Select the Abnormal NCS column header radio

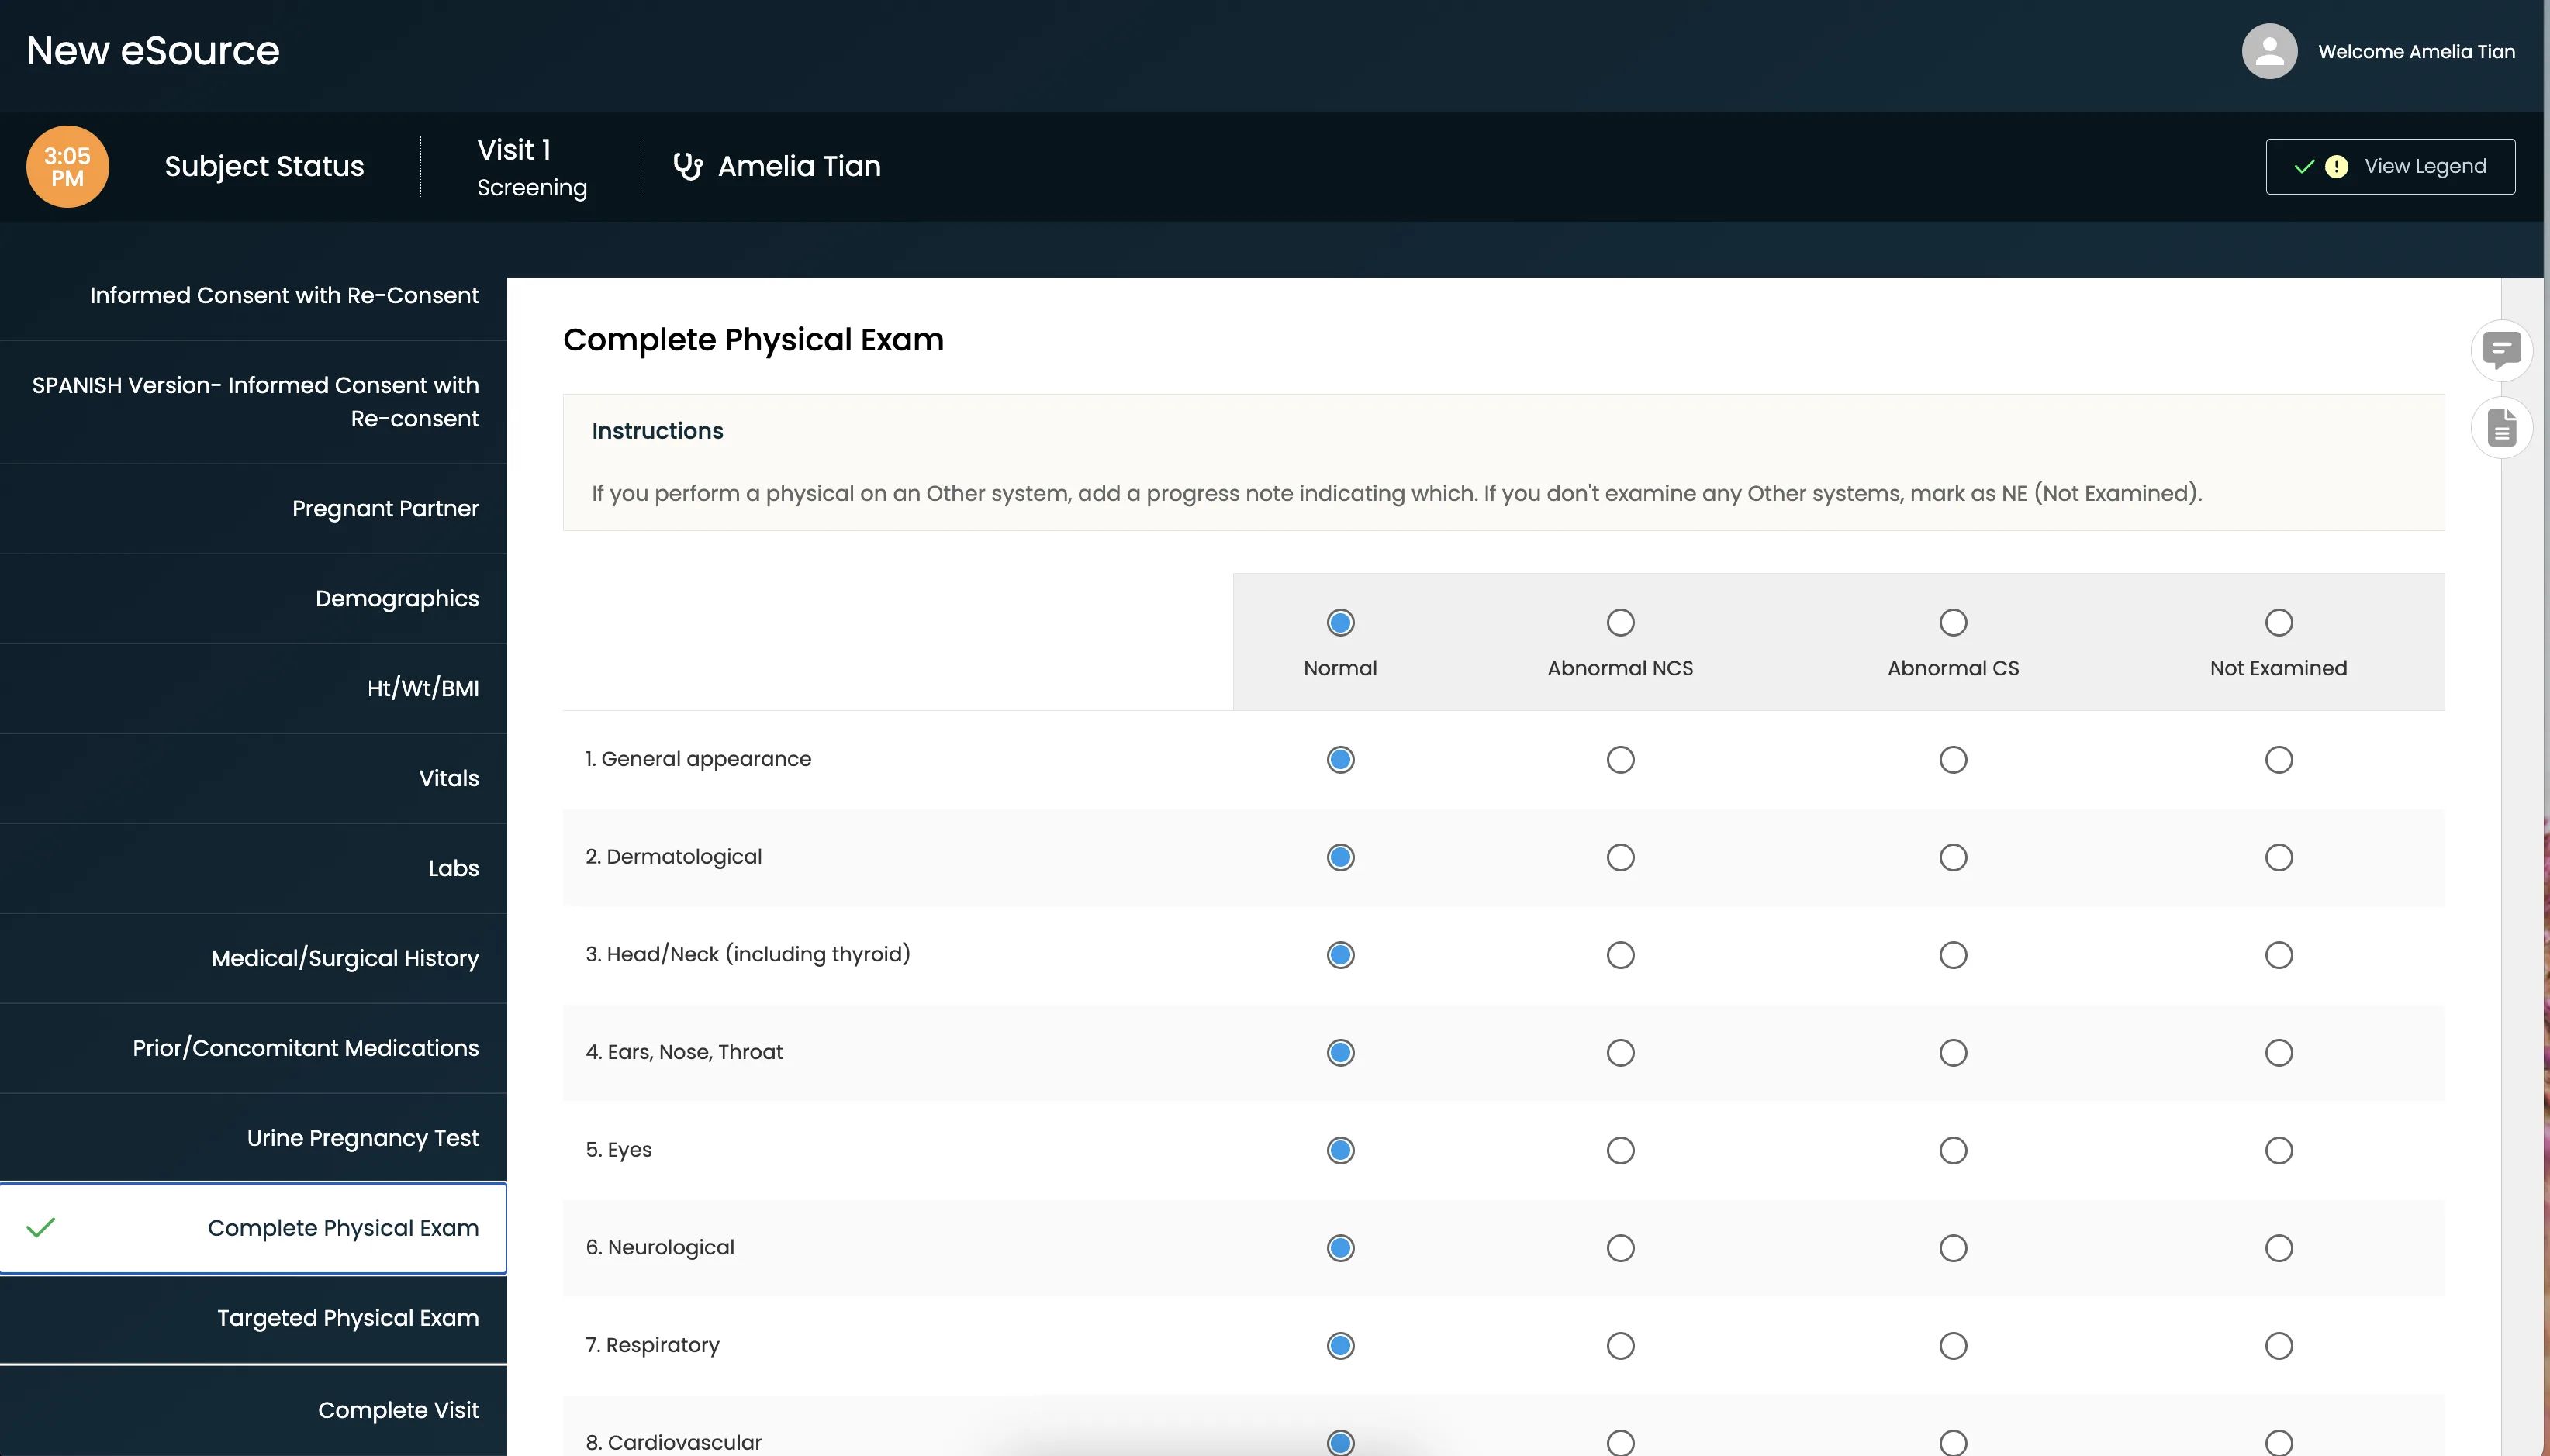[x=1620, y=623]
